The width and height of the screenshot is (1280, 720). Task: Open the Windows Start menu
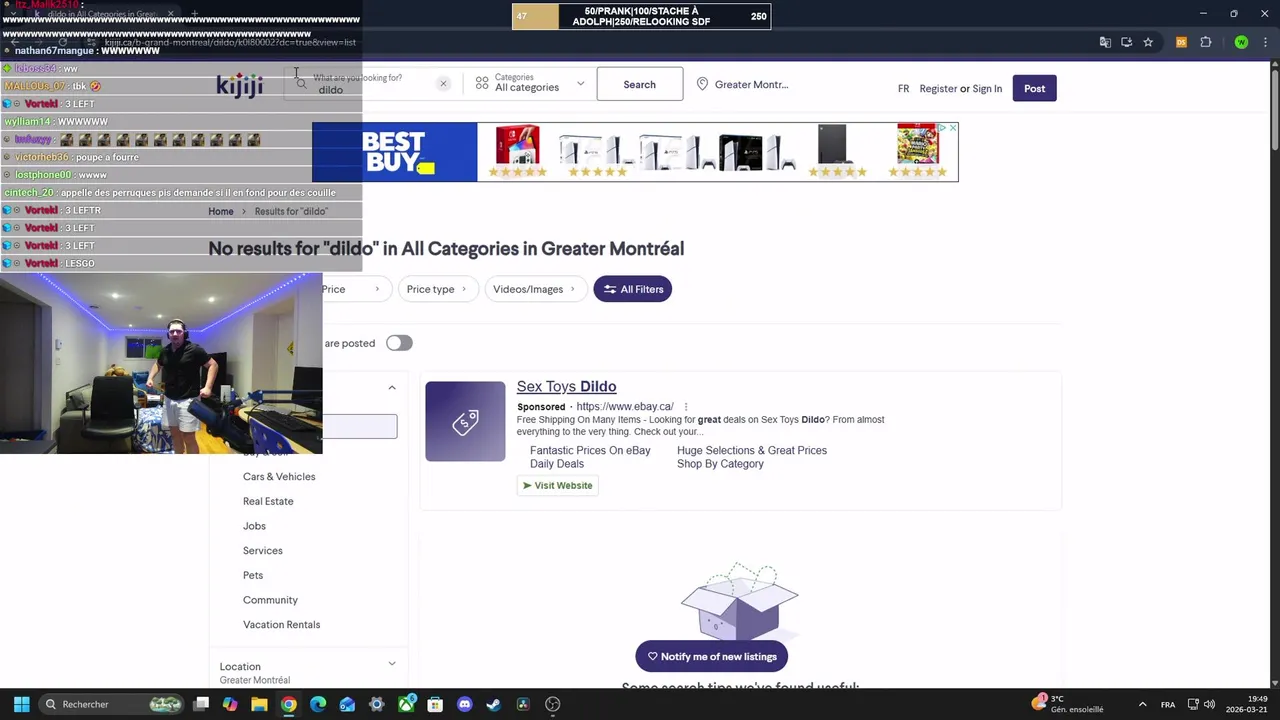point(21,704)
